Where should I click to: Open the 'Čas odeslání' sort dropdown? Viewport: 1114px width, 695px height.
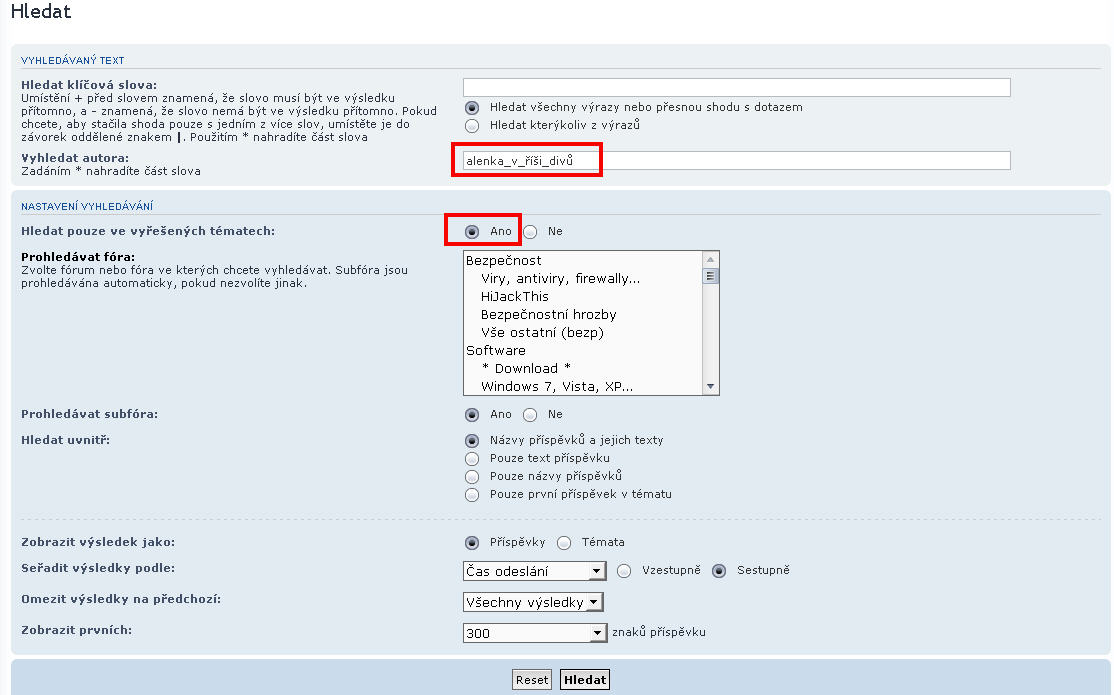pyautogui.click(x=535, y=571)
